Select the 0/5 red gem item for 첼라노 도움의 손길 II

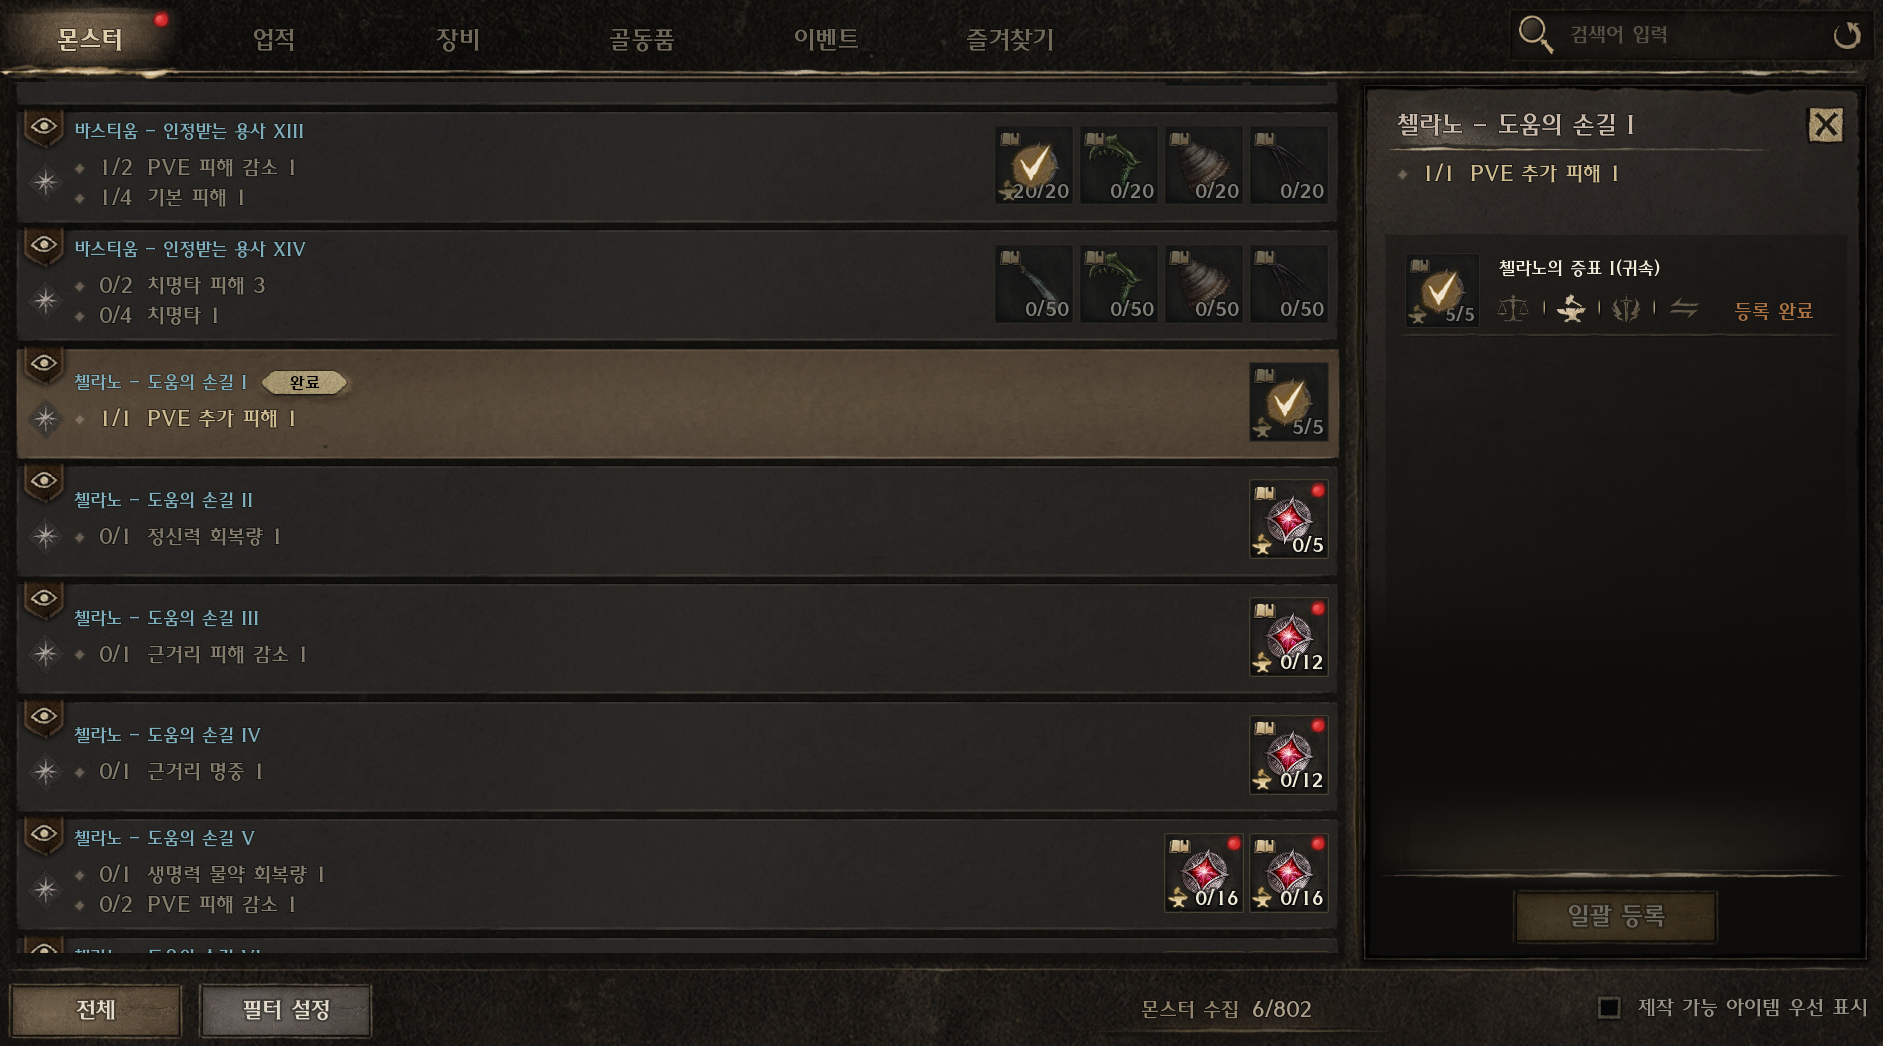tap(1289, 519)
